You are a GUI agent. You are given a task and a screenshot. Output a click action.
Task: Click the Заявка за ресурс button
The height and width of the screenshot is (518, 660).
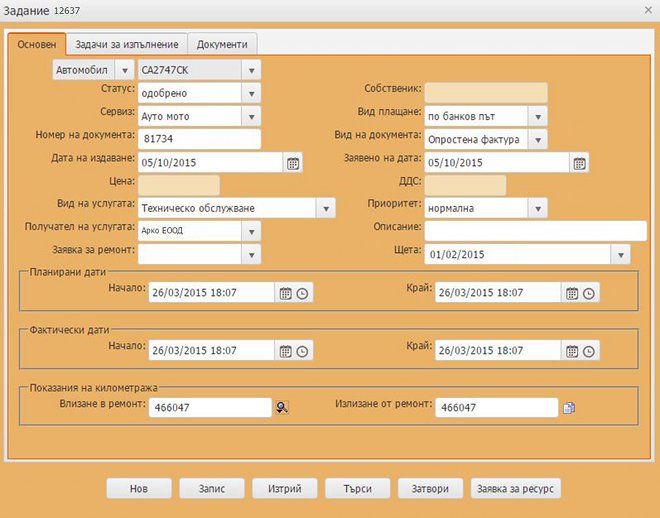pos(516,488)
